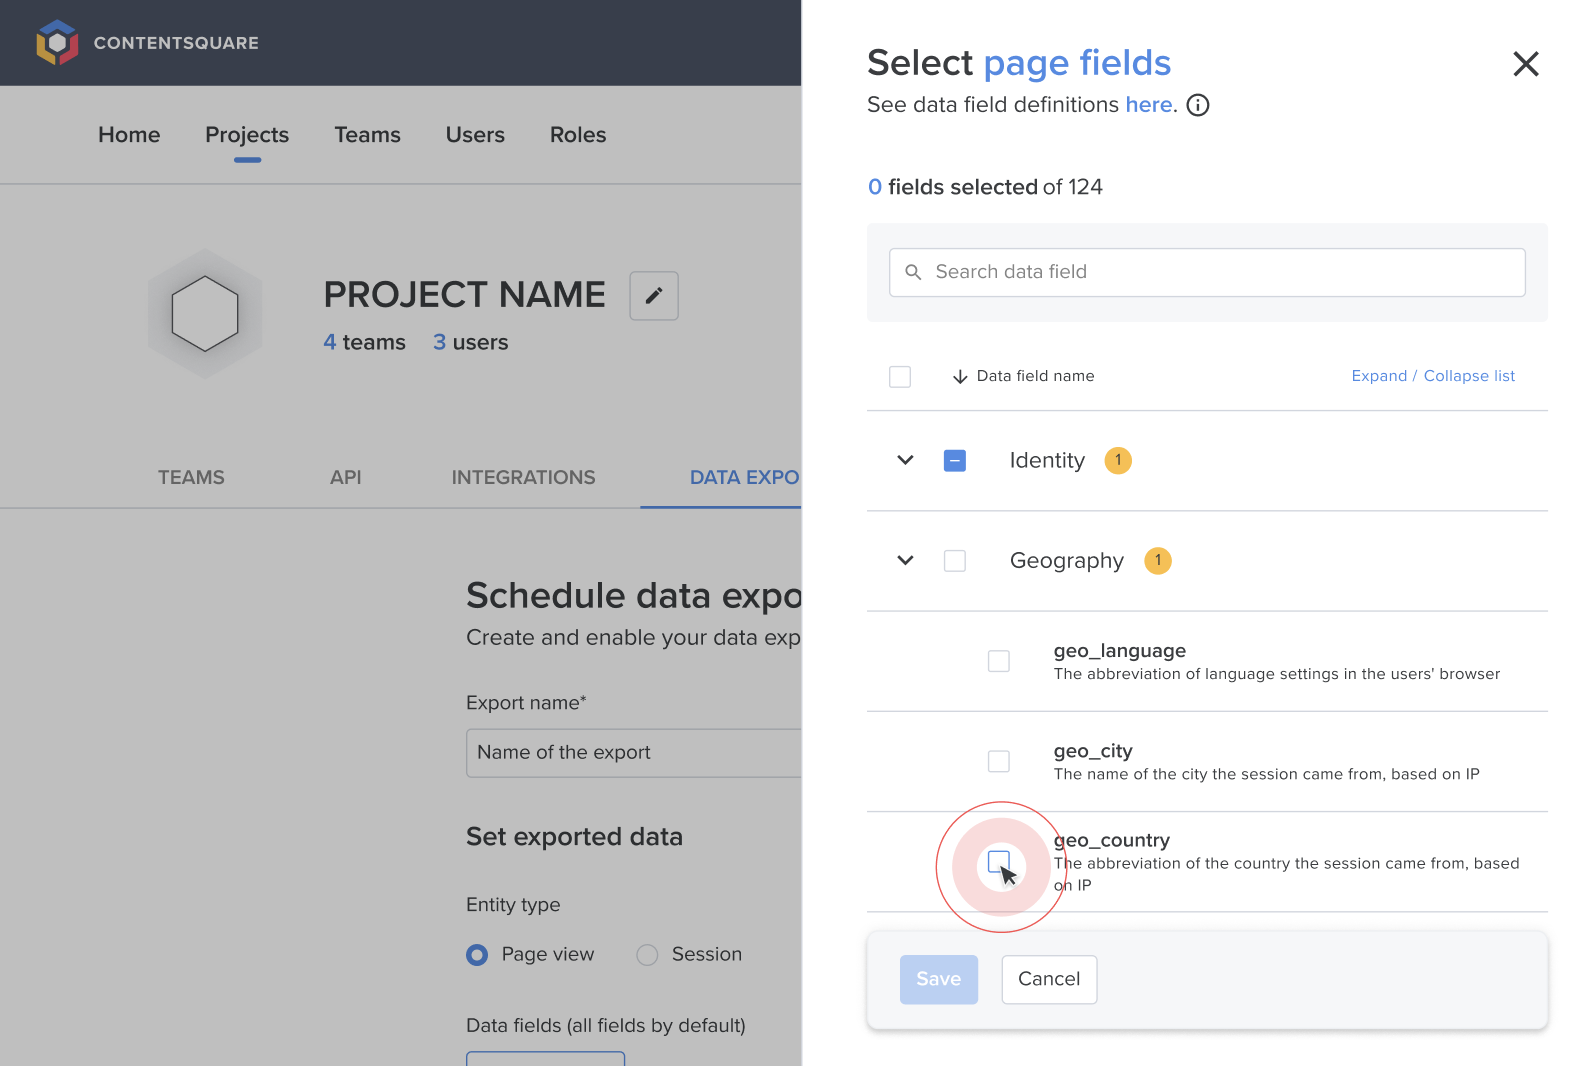1584x1066 pixels.
Task: Click the magnifier icon in search field
Action: click(913, 272)
